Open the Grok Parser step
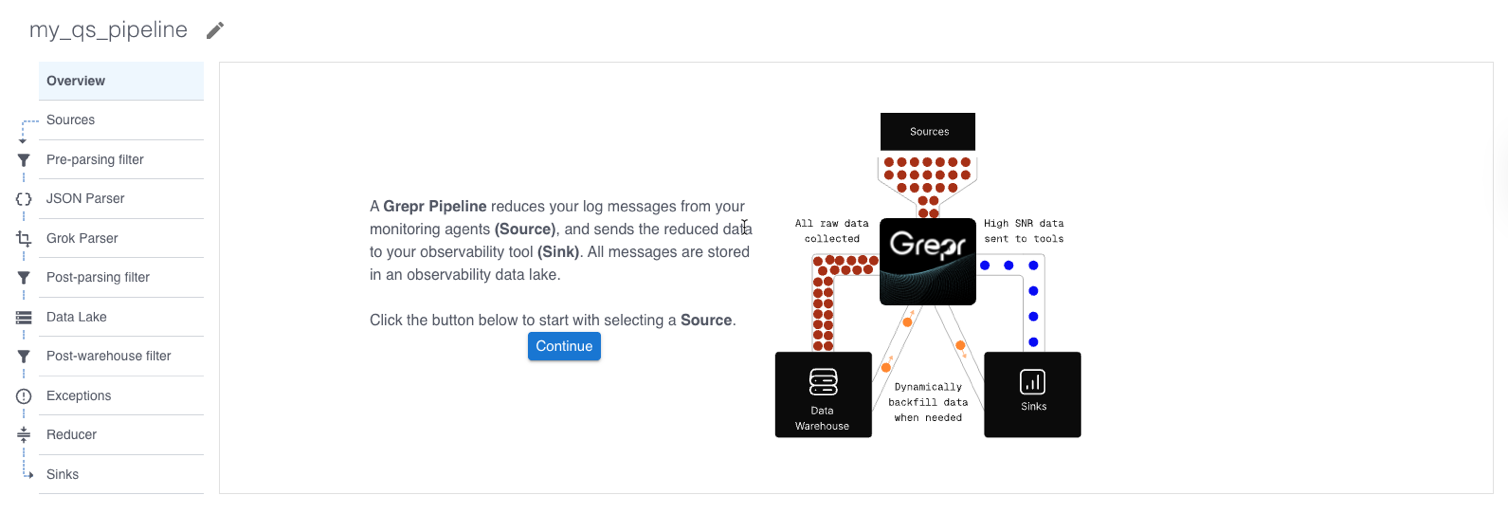Screen dimensions: 1508x514 pos(121,238)
